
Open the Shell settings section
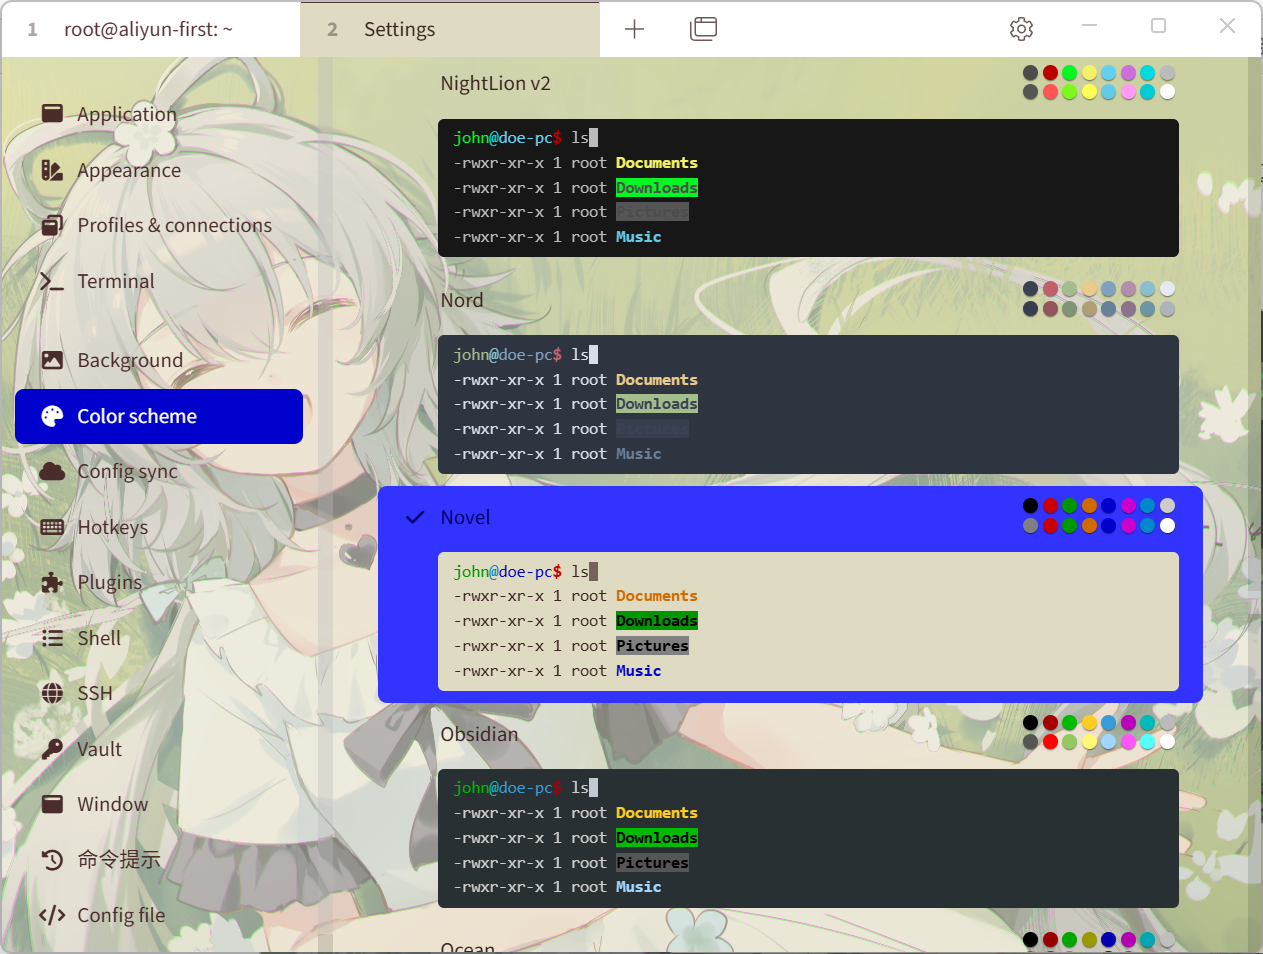[159, 638]
